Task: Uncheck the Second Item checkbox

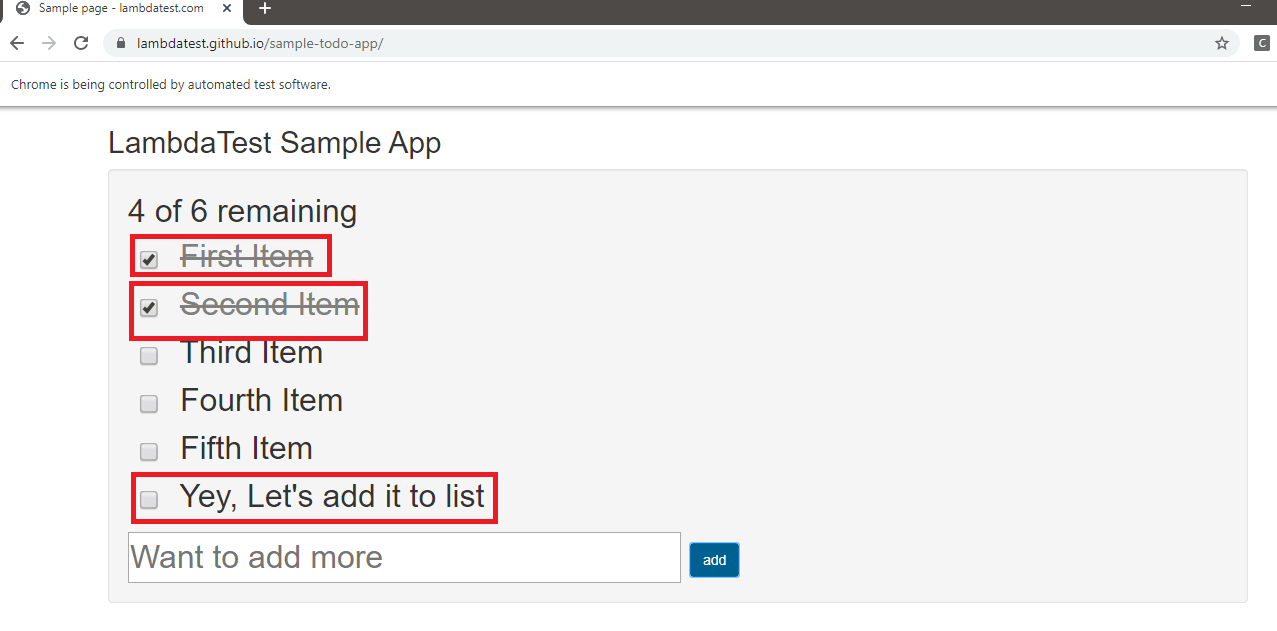Action: (x=148, y=308)
